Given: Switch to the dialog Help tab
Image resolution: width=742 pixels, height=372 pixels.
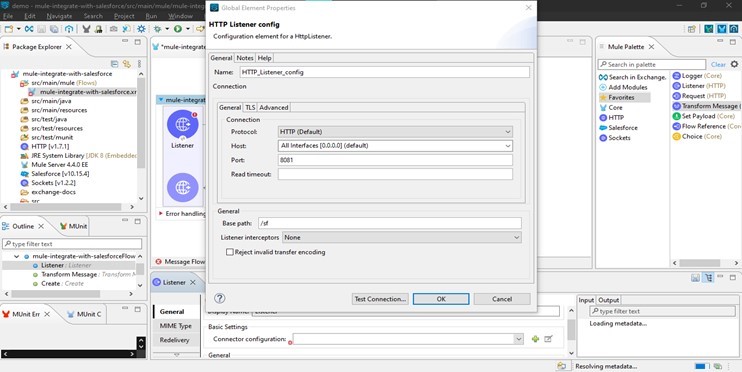Looking at the screenshot, I should 265,58.
